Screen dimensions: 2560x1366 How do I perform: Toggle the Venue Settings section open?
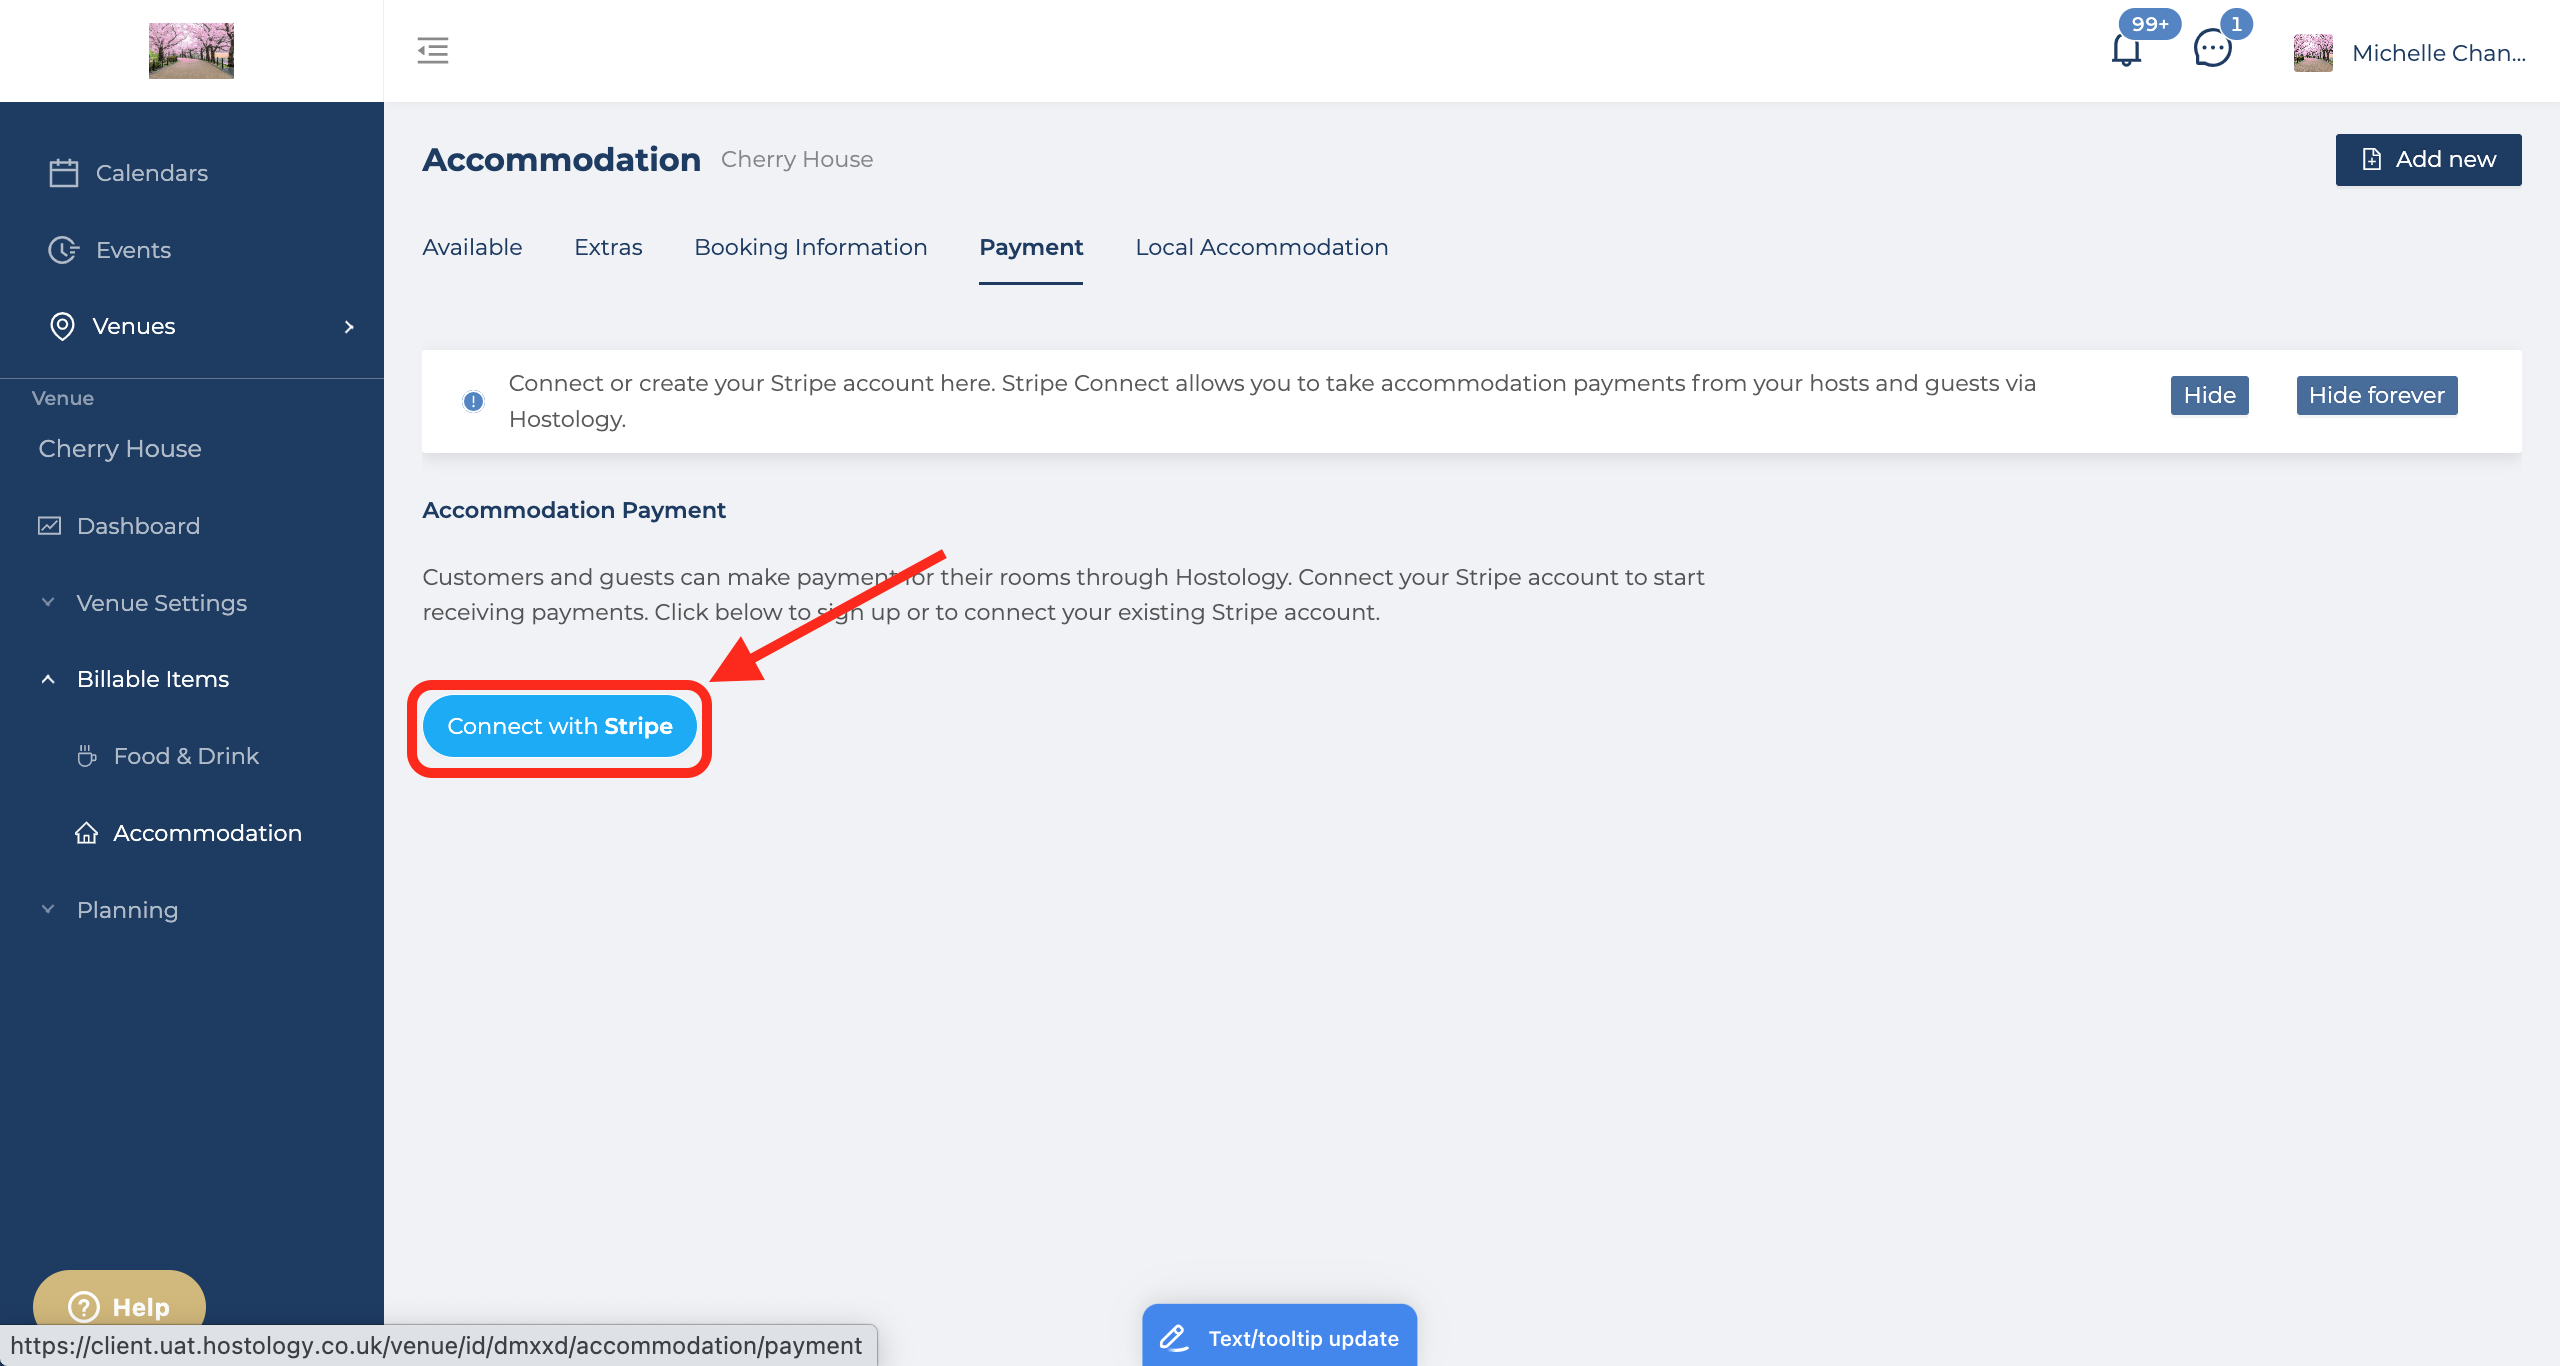[46, 602]
